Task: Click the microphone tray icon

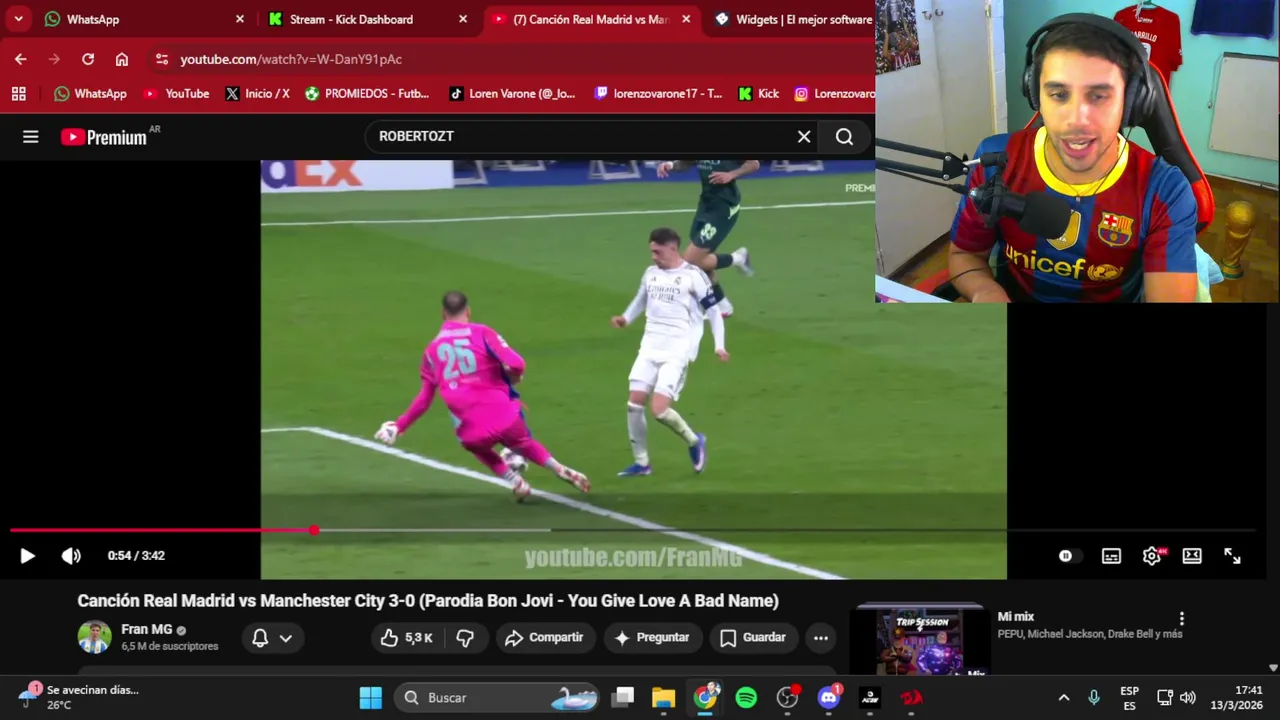Action: [1093, 697]
